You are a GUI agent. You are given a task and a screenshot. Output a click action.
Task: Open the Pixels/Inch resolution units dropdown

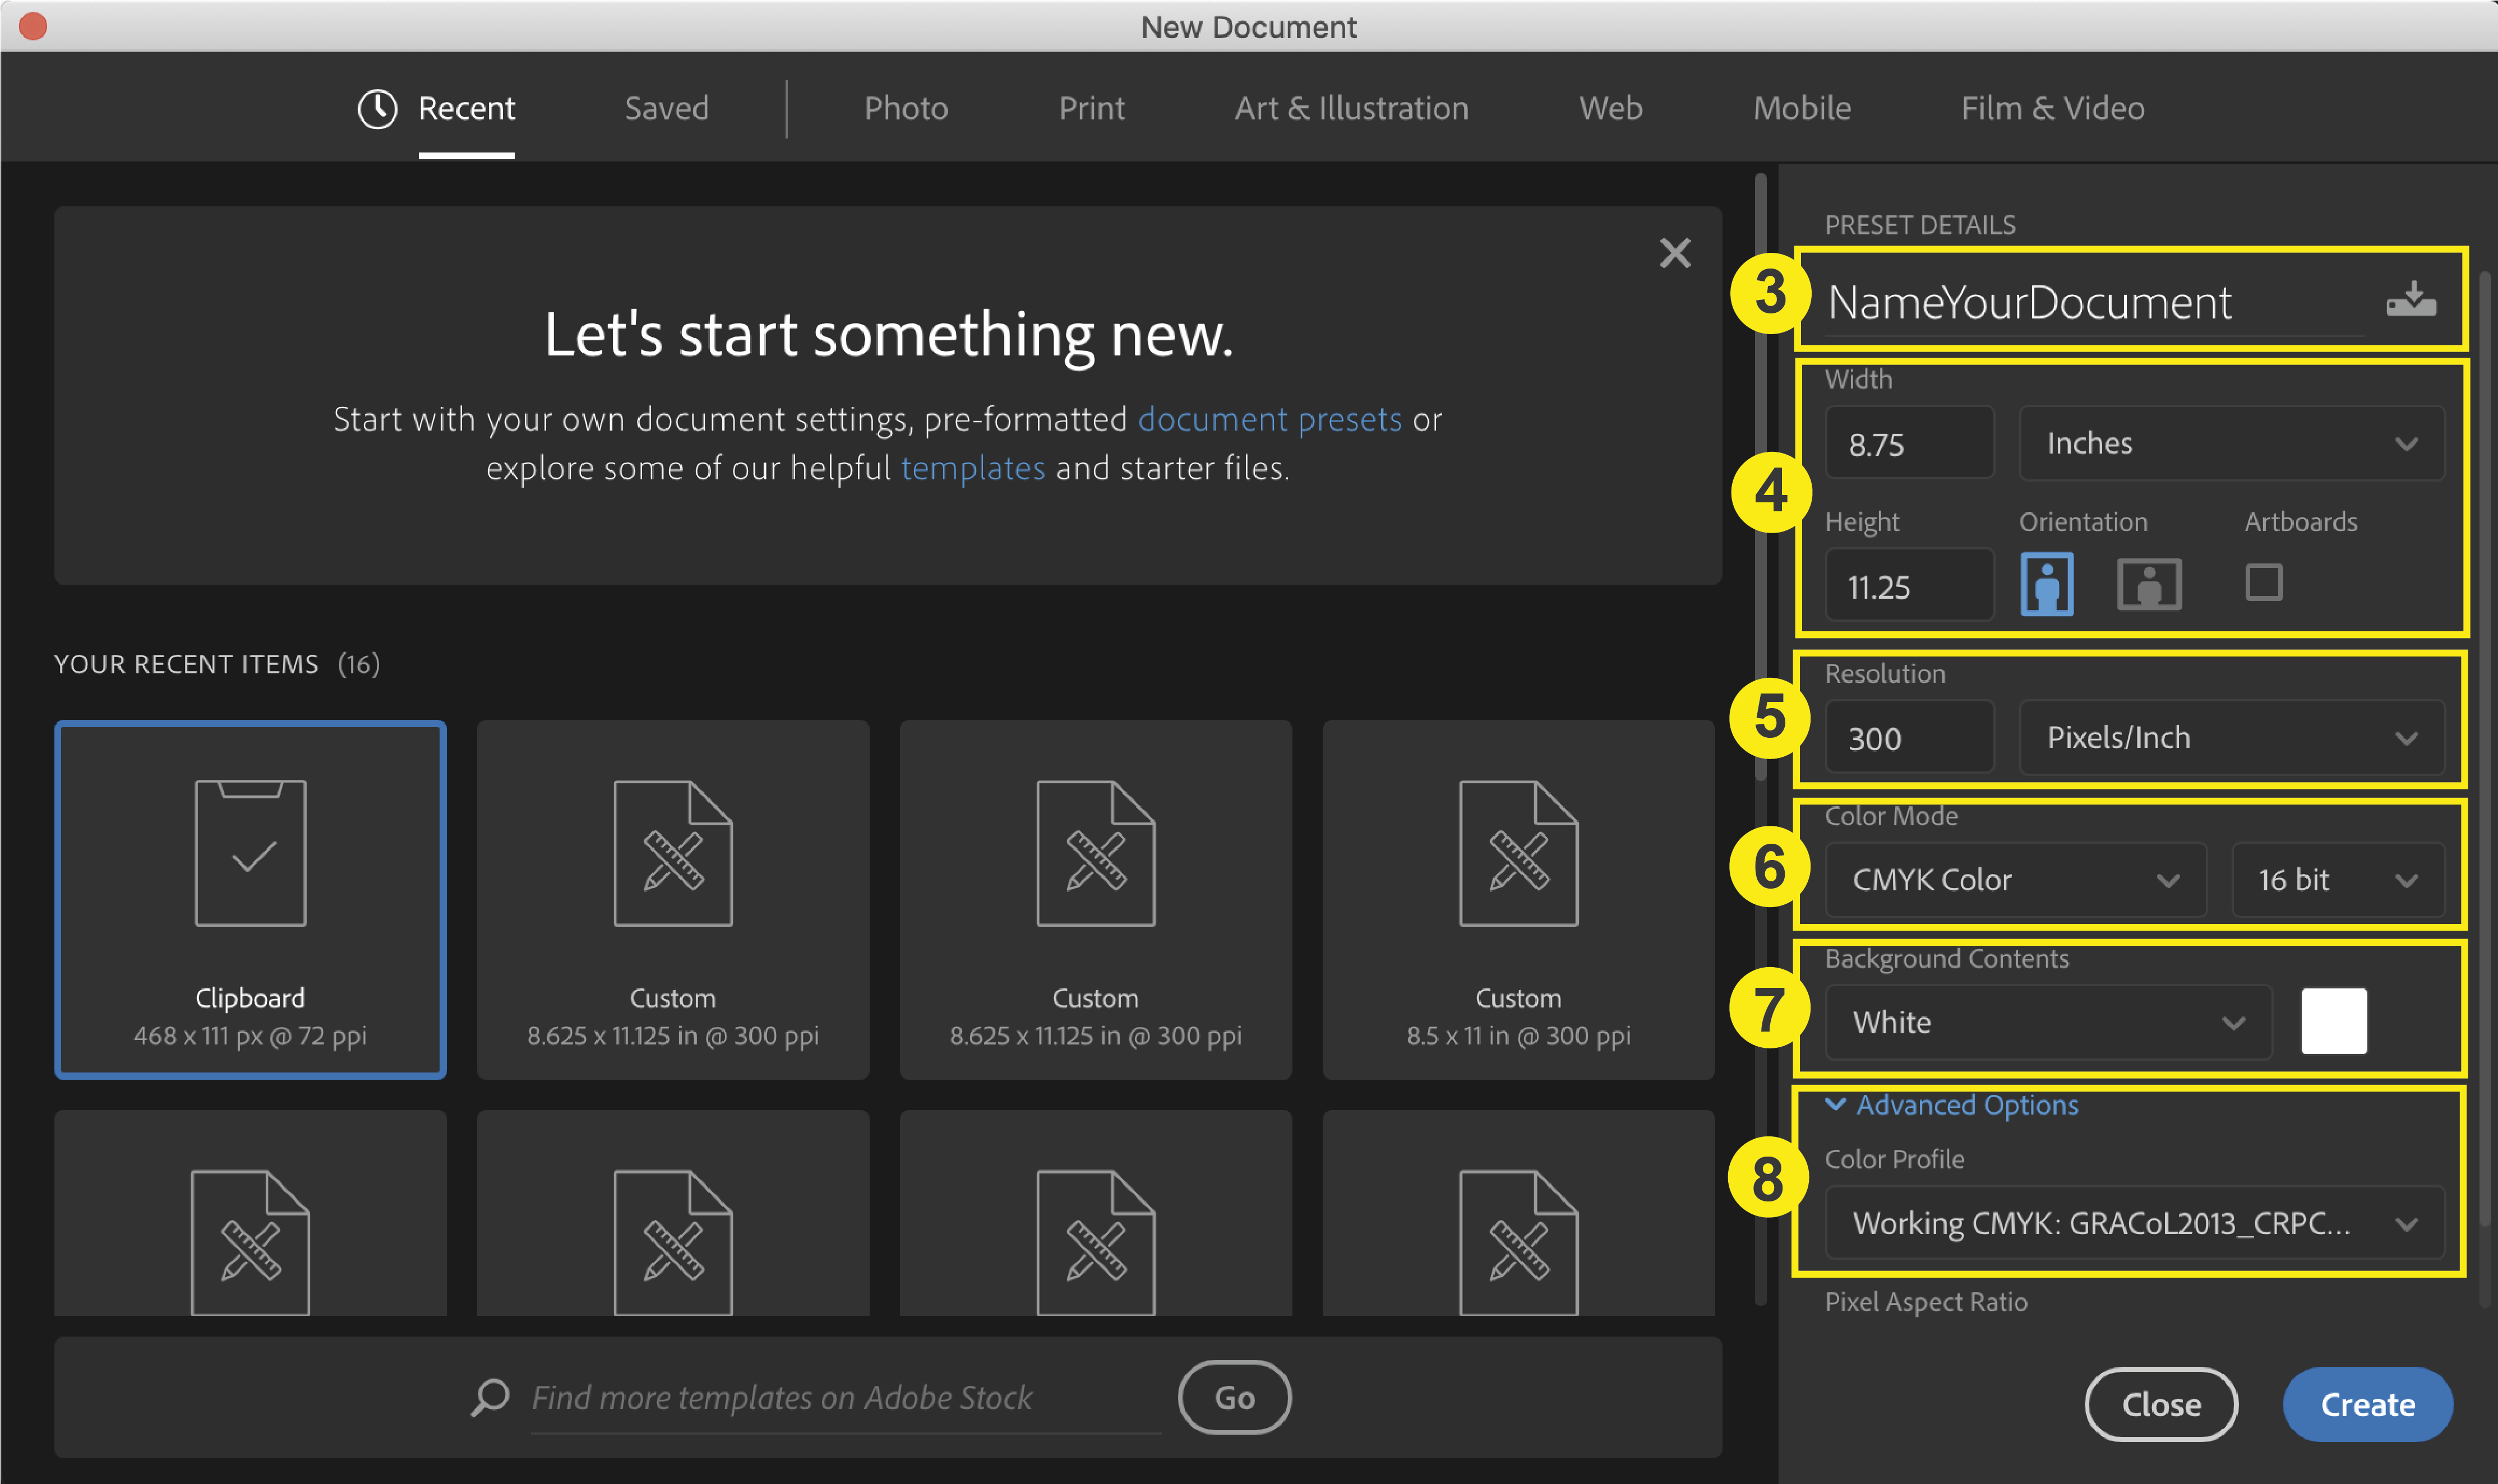(x=2231, y=737)
